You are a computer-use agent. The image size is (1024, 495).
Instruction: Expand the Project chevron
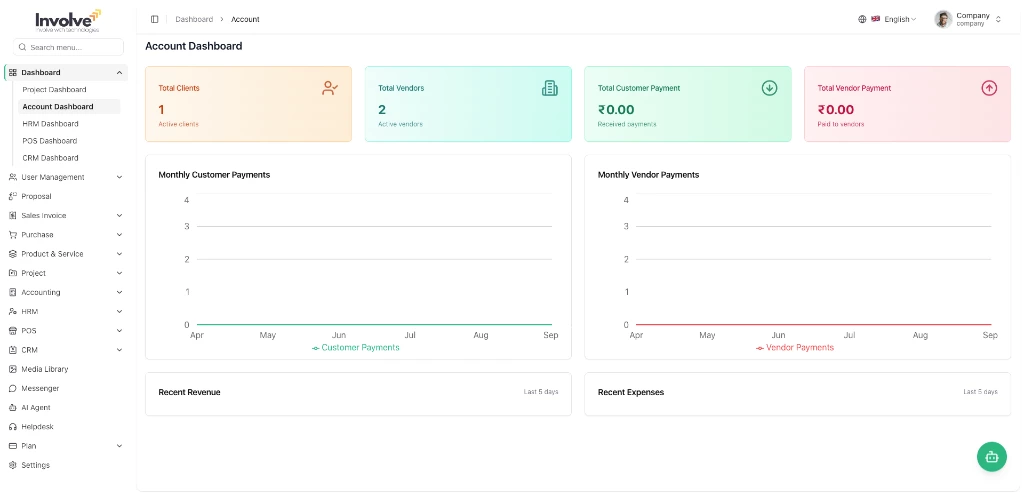(119, 273)
